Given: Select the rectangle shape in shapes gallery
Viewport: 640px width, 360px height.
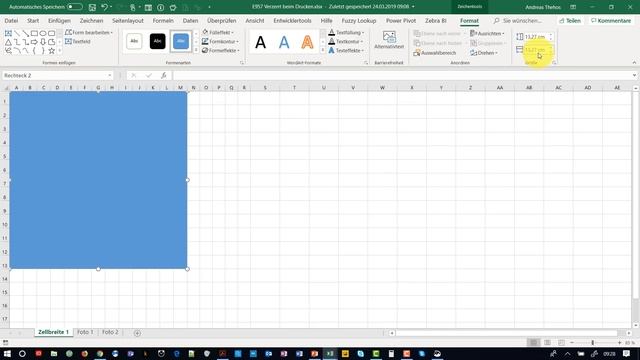Looking at the screenshot, I should 34,33.
